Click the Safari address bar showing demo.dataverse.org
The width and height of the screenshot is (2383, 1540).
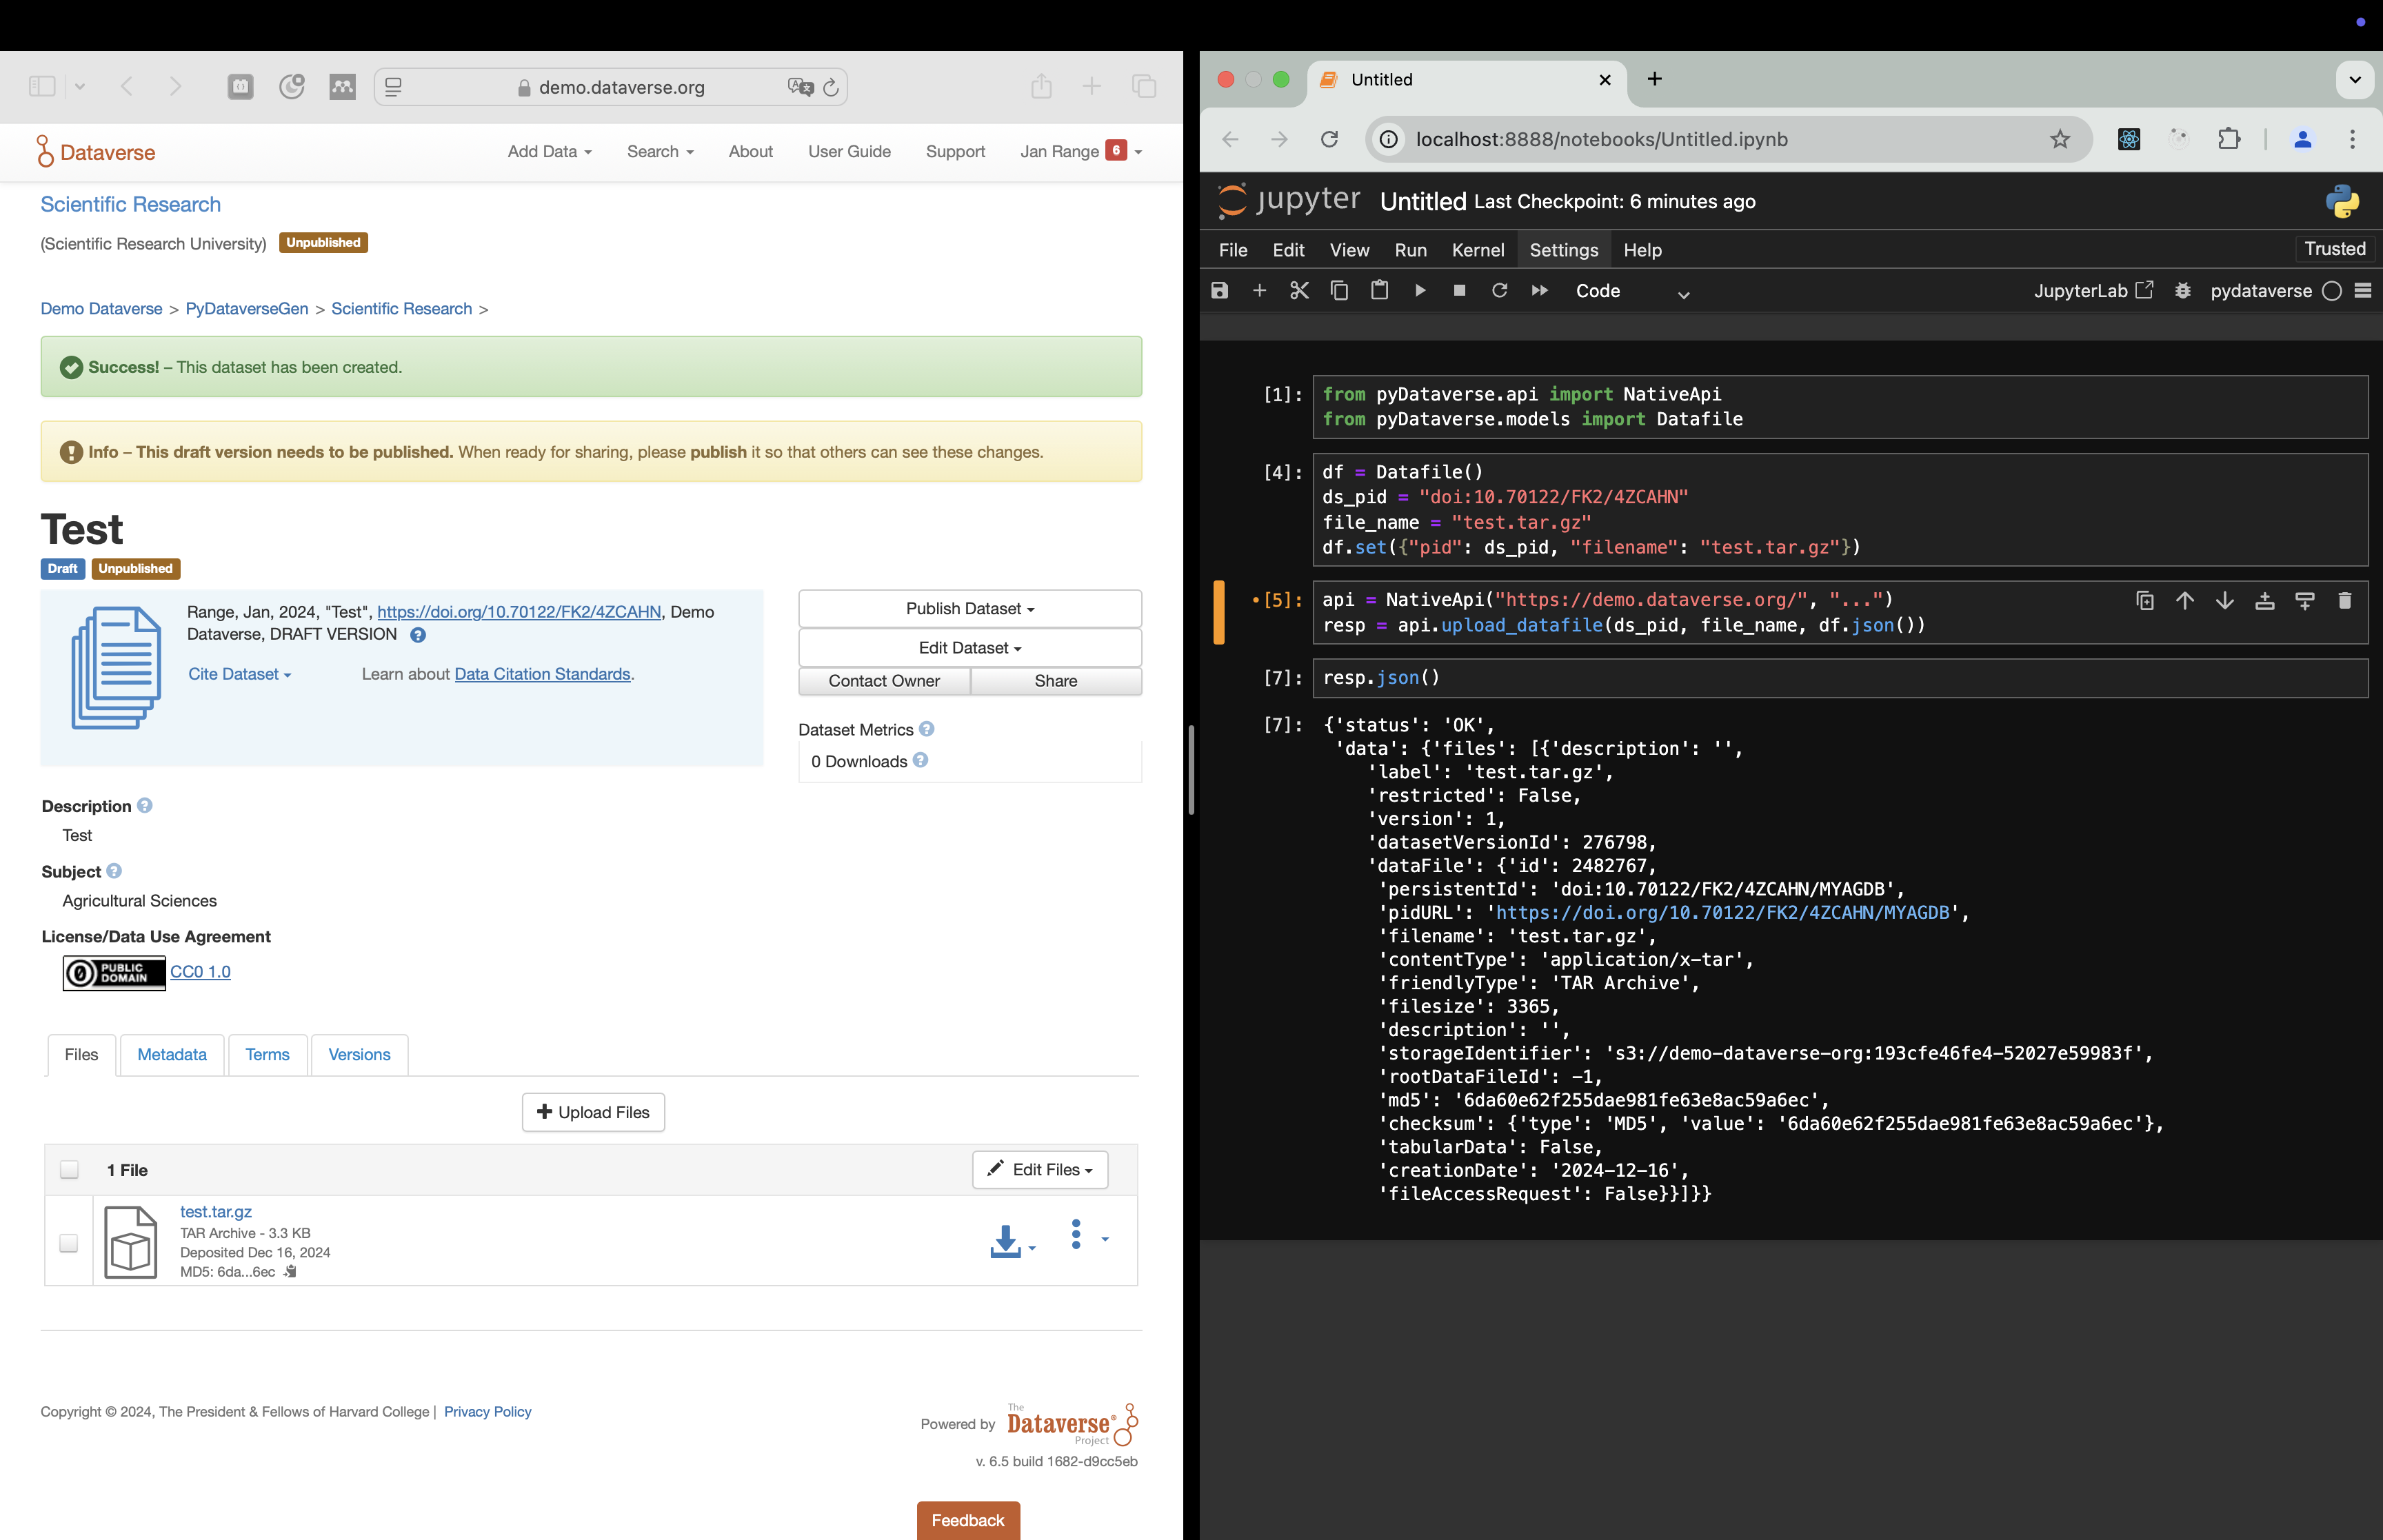click(x=620, y=87)
